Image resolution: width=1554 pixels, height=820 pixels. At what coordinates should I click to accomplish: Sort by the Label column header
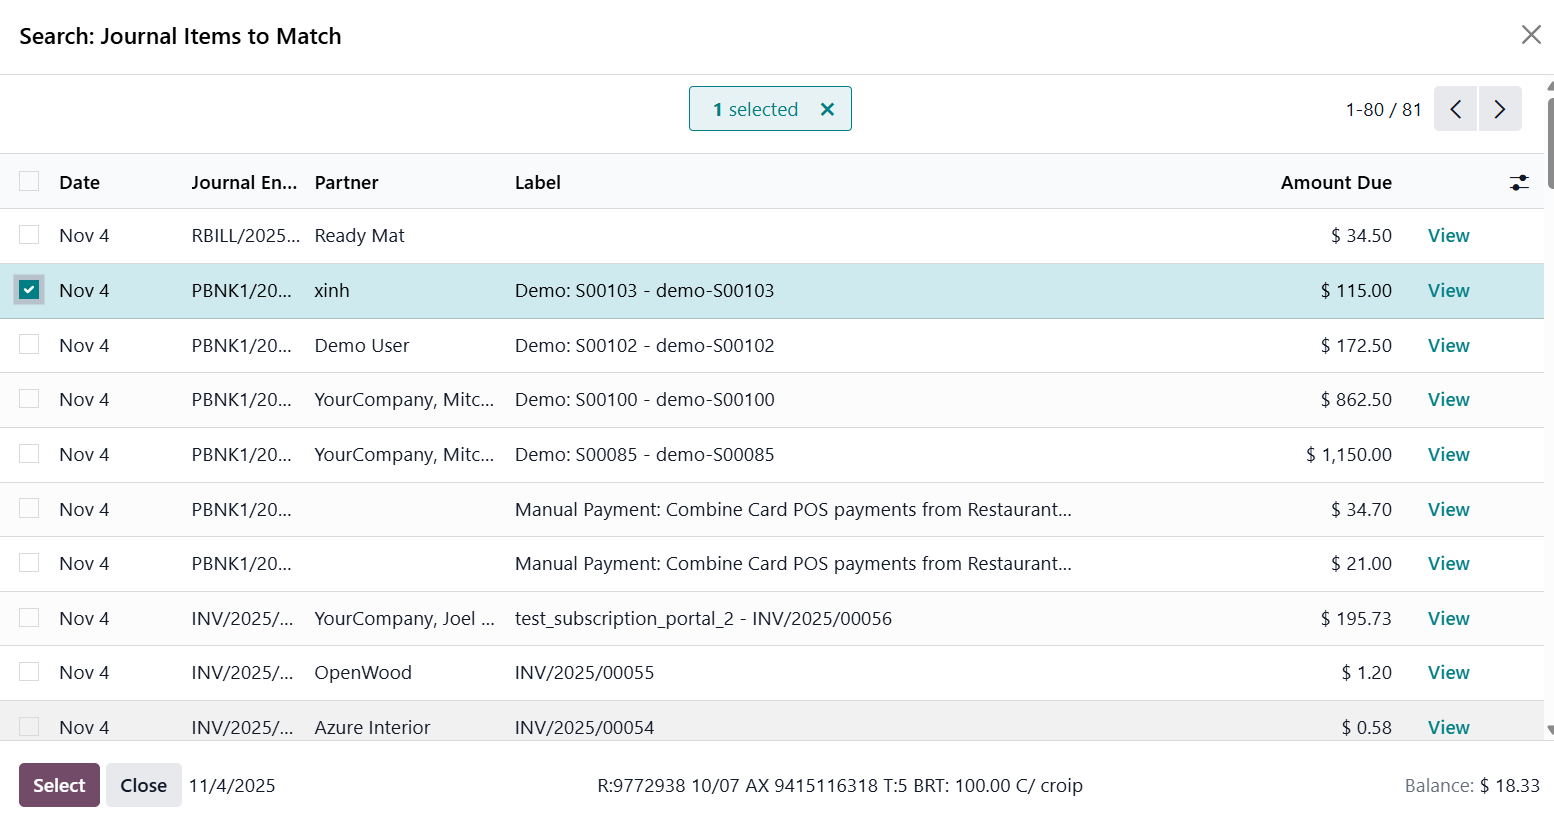pyautogui.click(x=537, y=182)
